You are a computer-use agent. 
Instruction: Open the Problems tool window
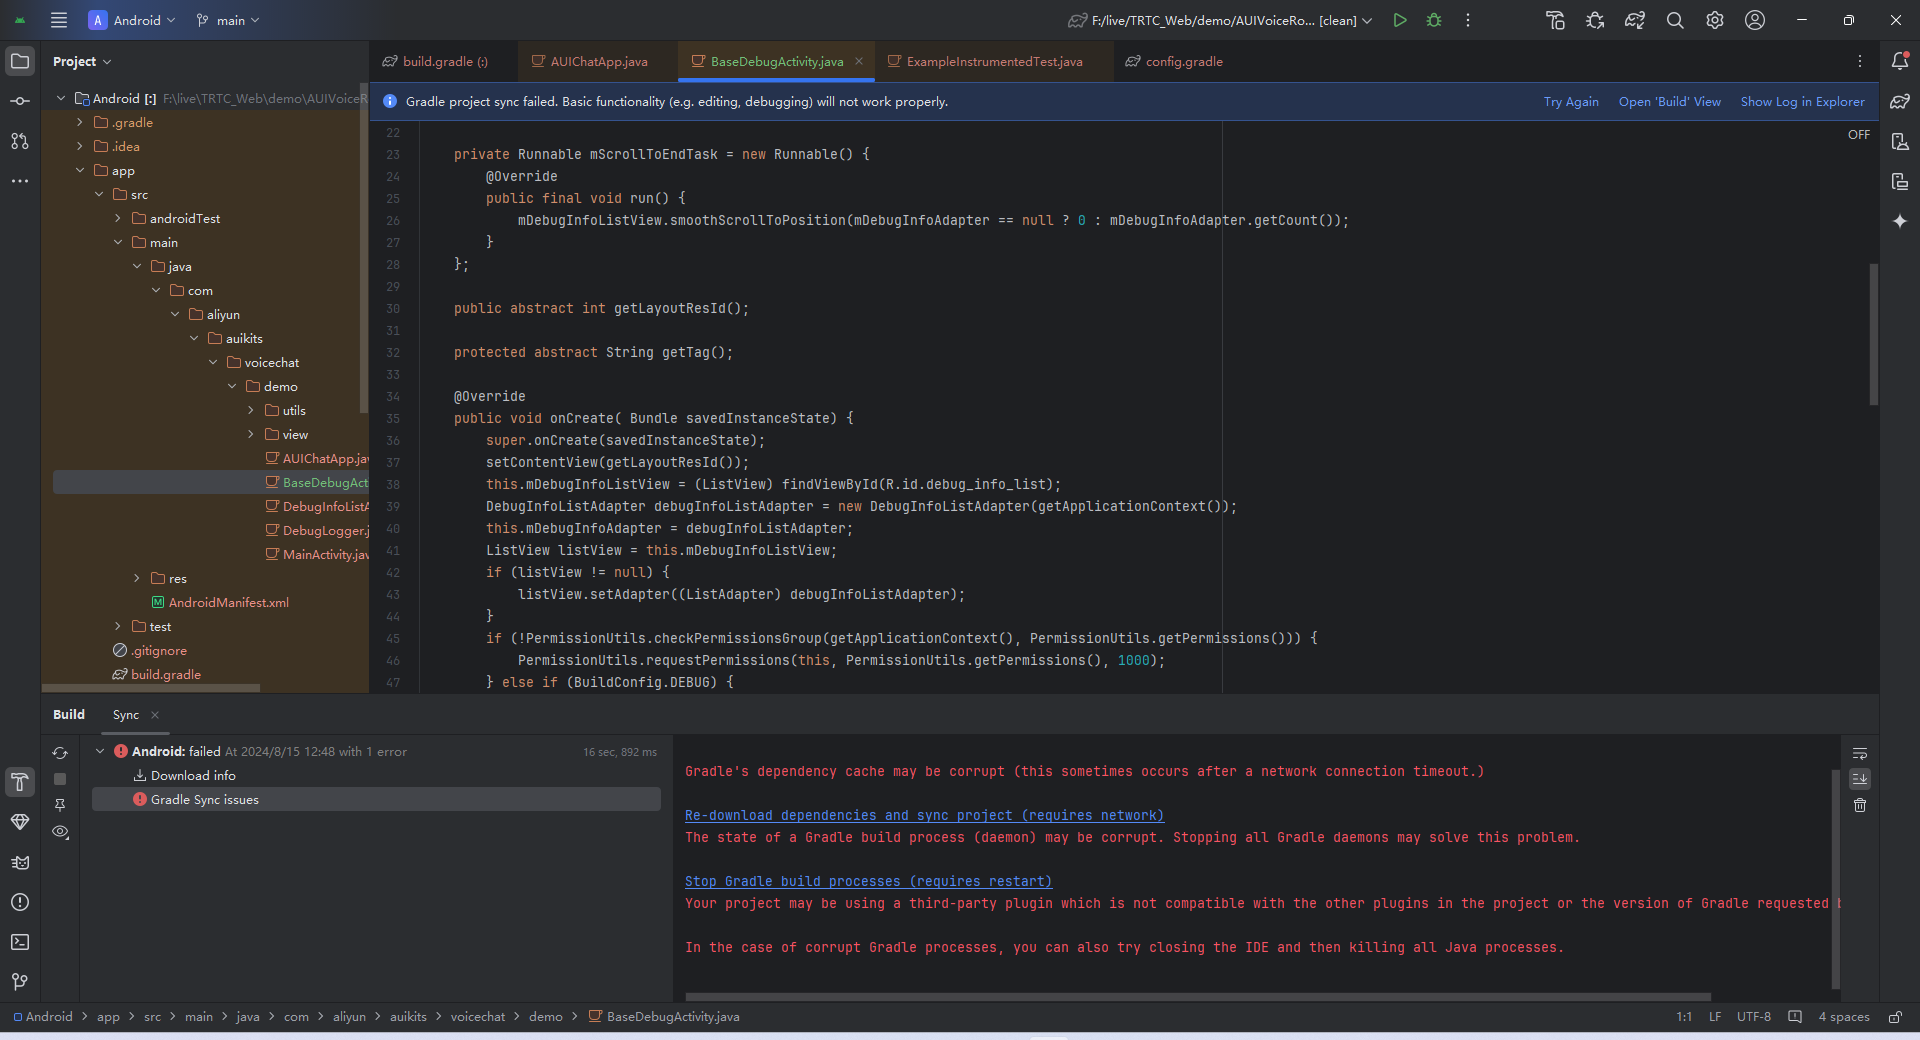(20, 902)
